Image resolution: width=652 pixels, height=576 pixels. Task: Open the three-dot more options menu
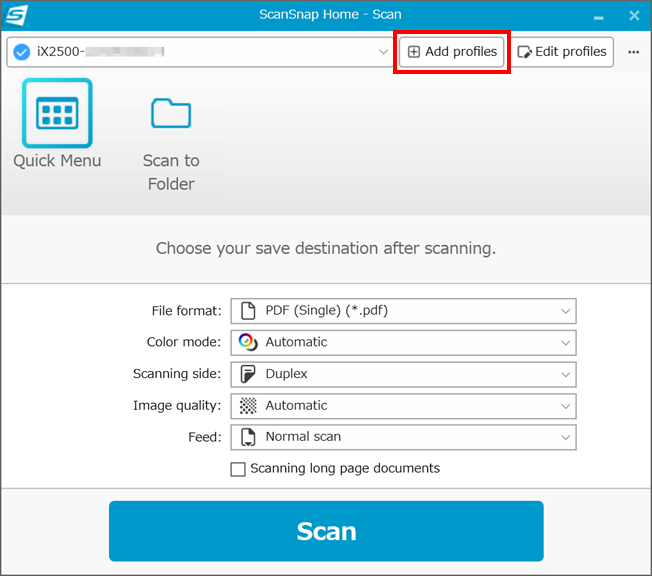tap(633, 52)
